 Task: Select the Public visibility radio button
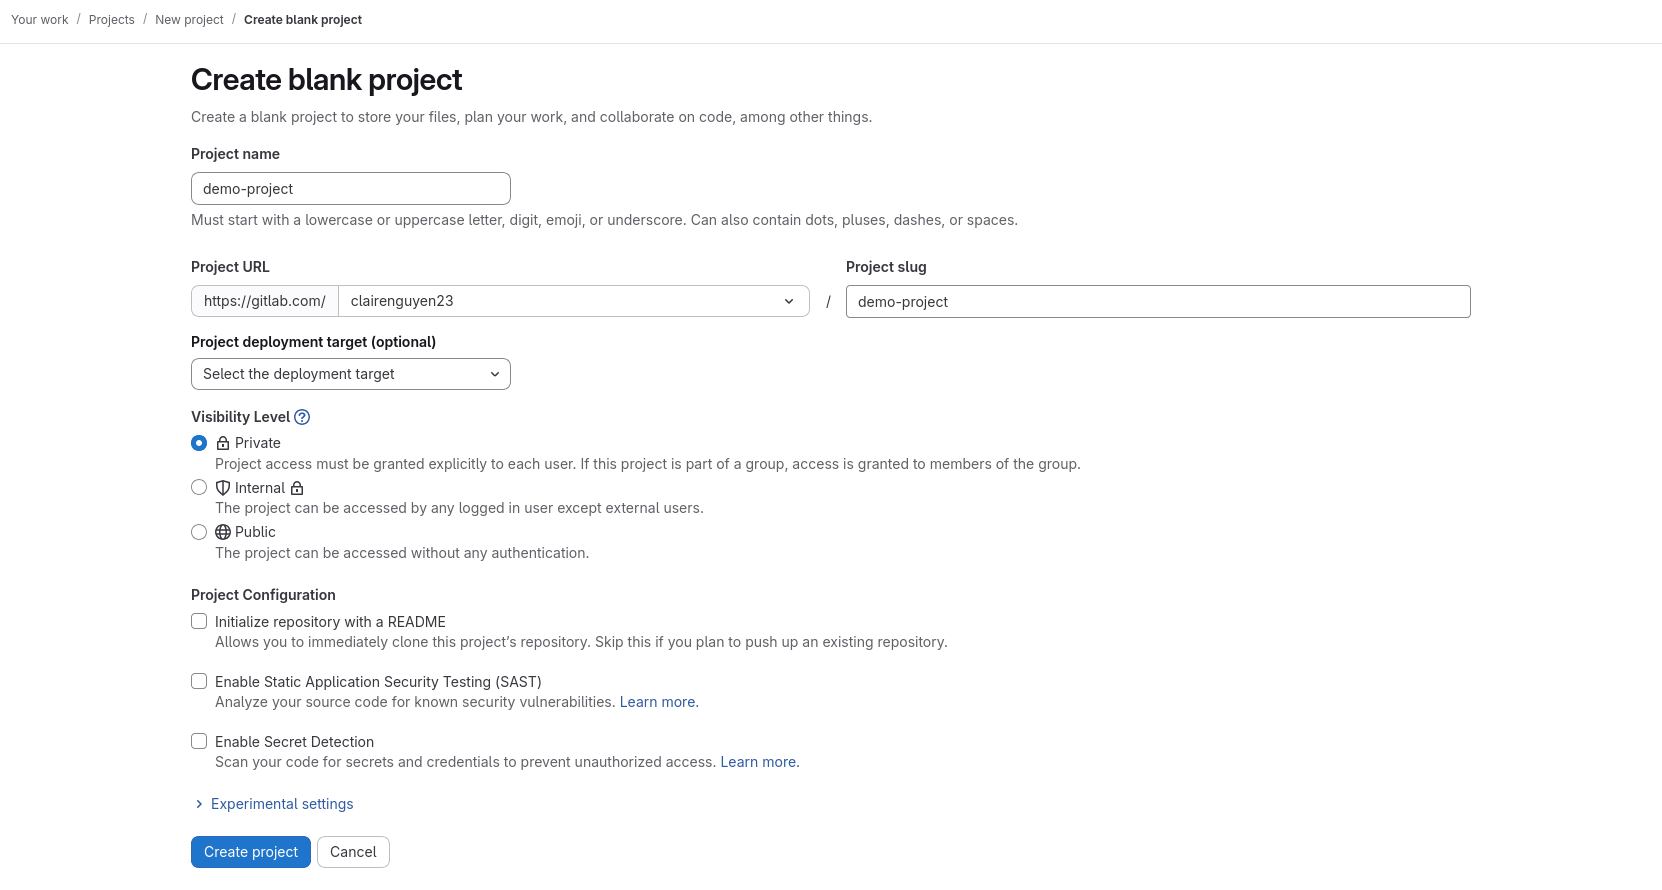(x=199, y=532)
